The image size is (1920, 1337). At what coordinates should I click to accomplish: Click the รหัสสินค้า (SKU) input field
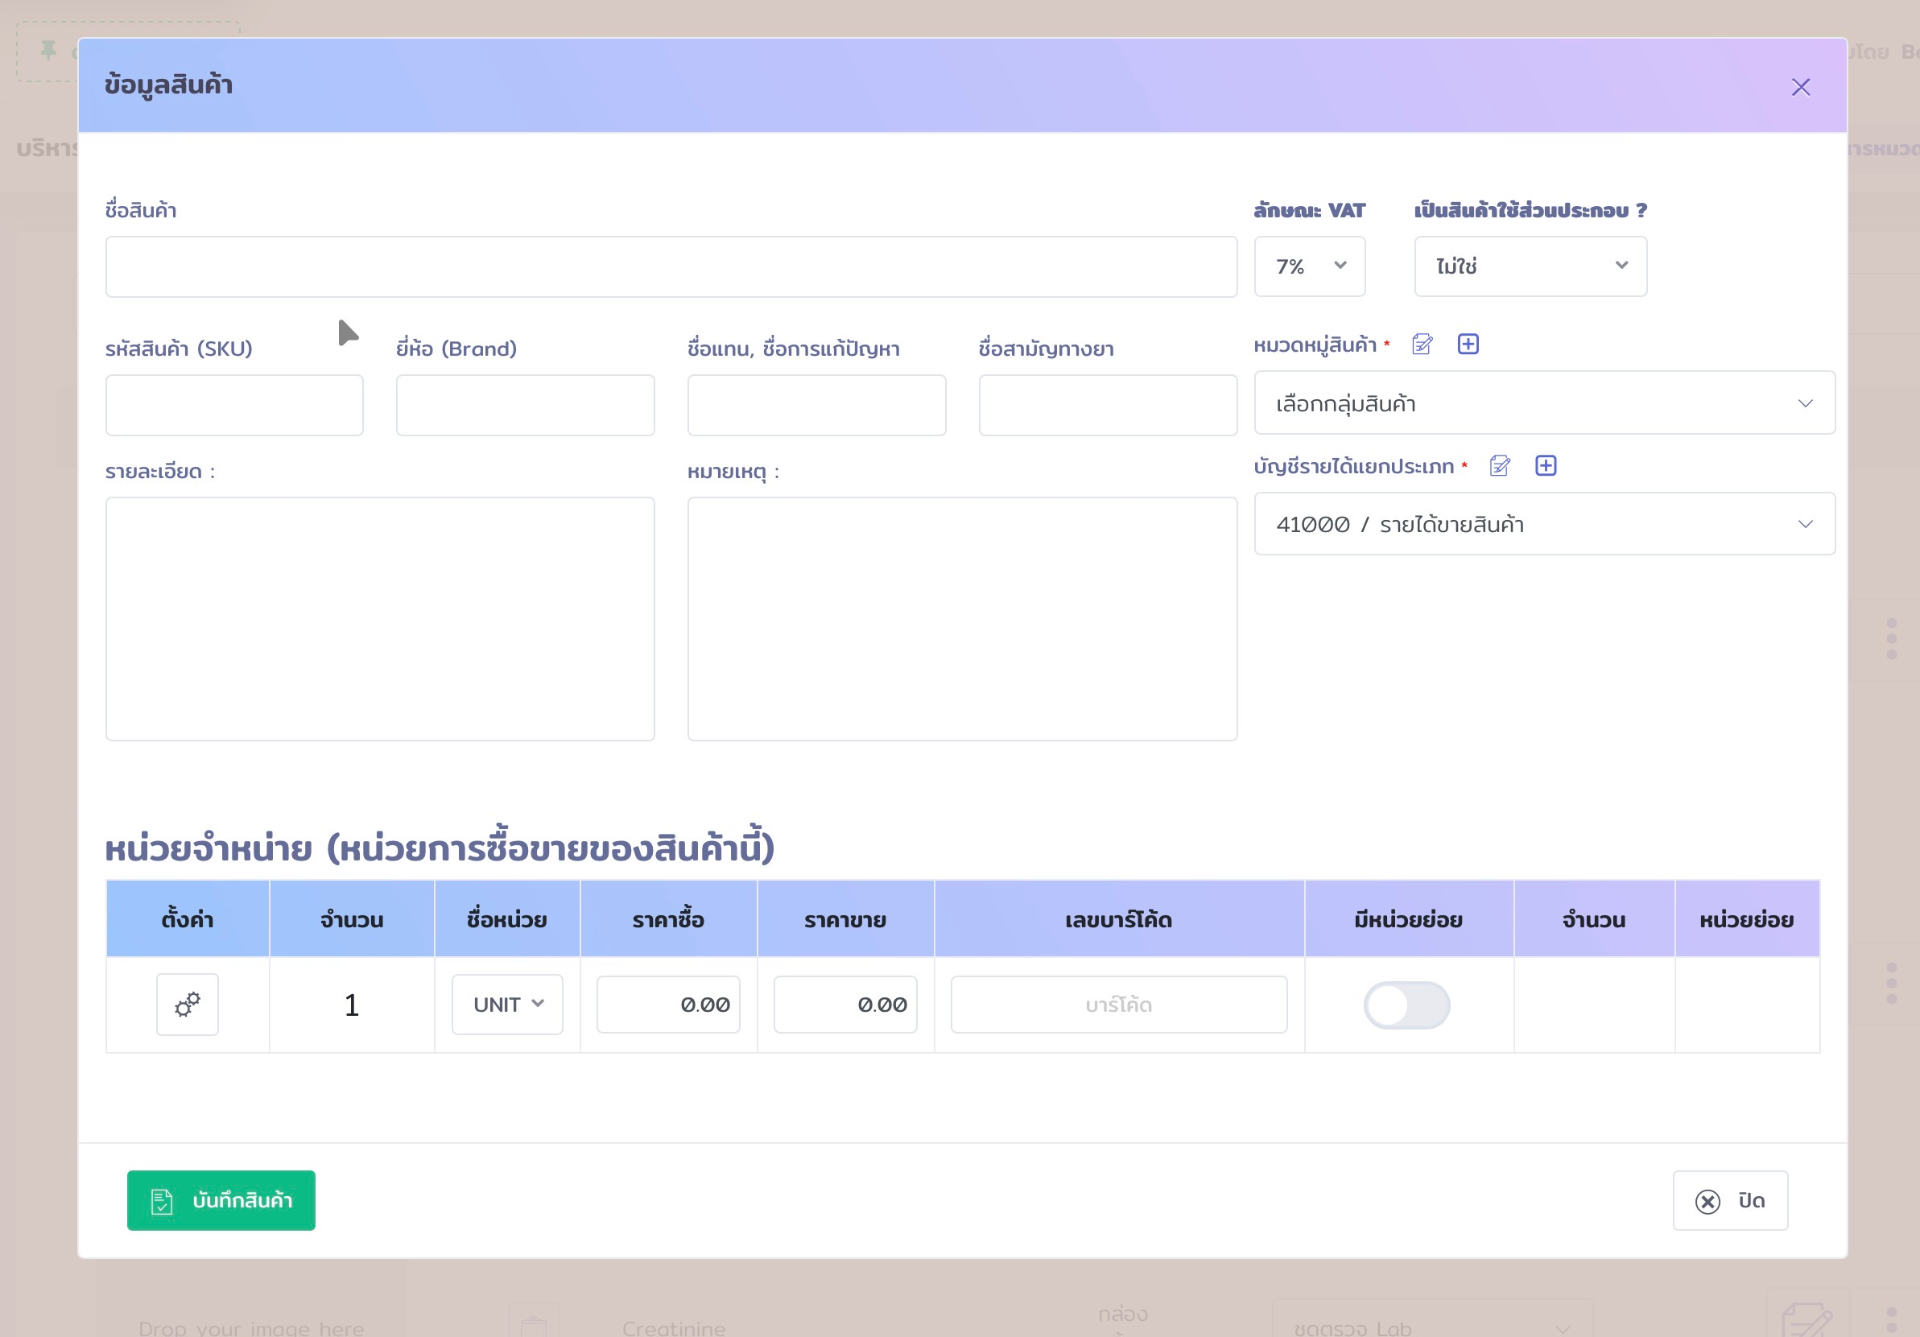pyautogui.click(x=234, y=405)
